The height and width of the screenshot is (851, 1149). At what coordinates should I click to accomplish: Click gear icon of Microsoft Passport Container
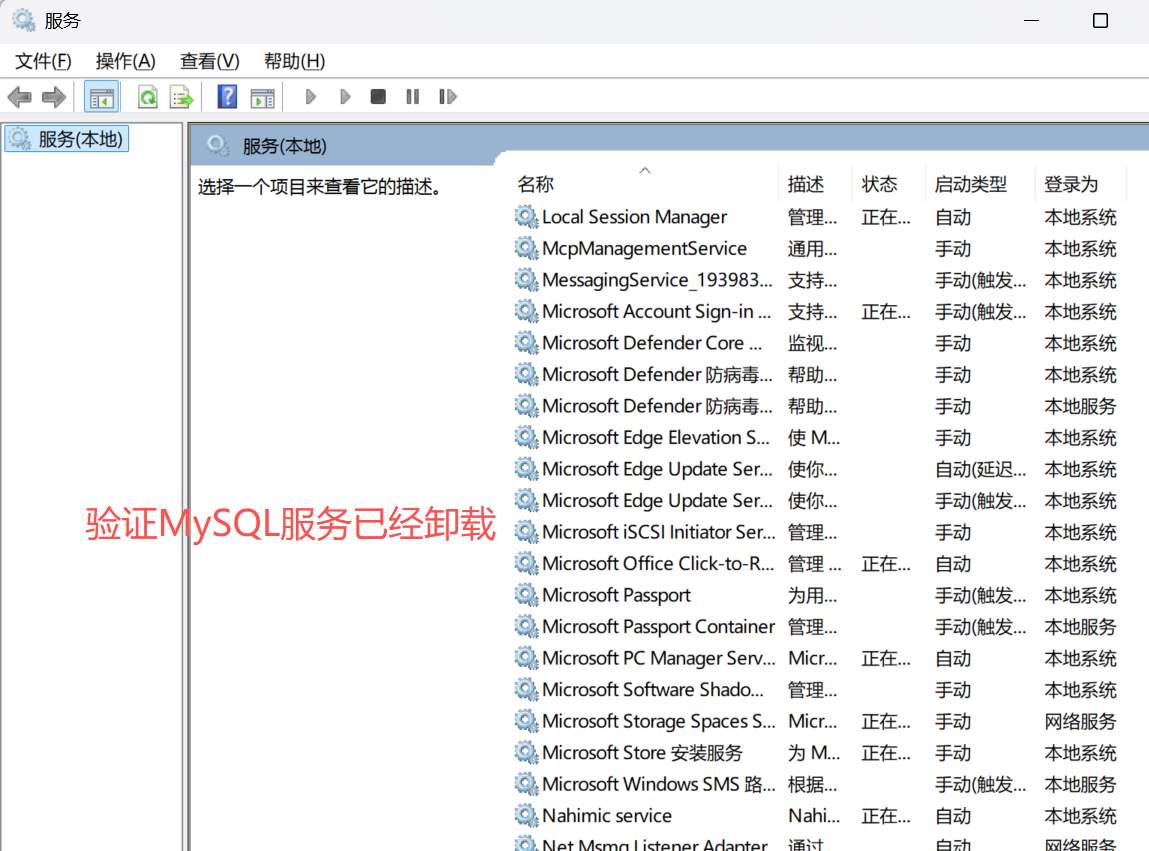click(526, 627)
